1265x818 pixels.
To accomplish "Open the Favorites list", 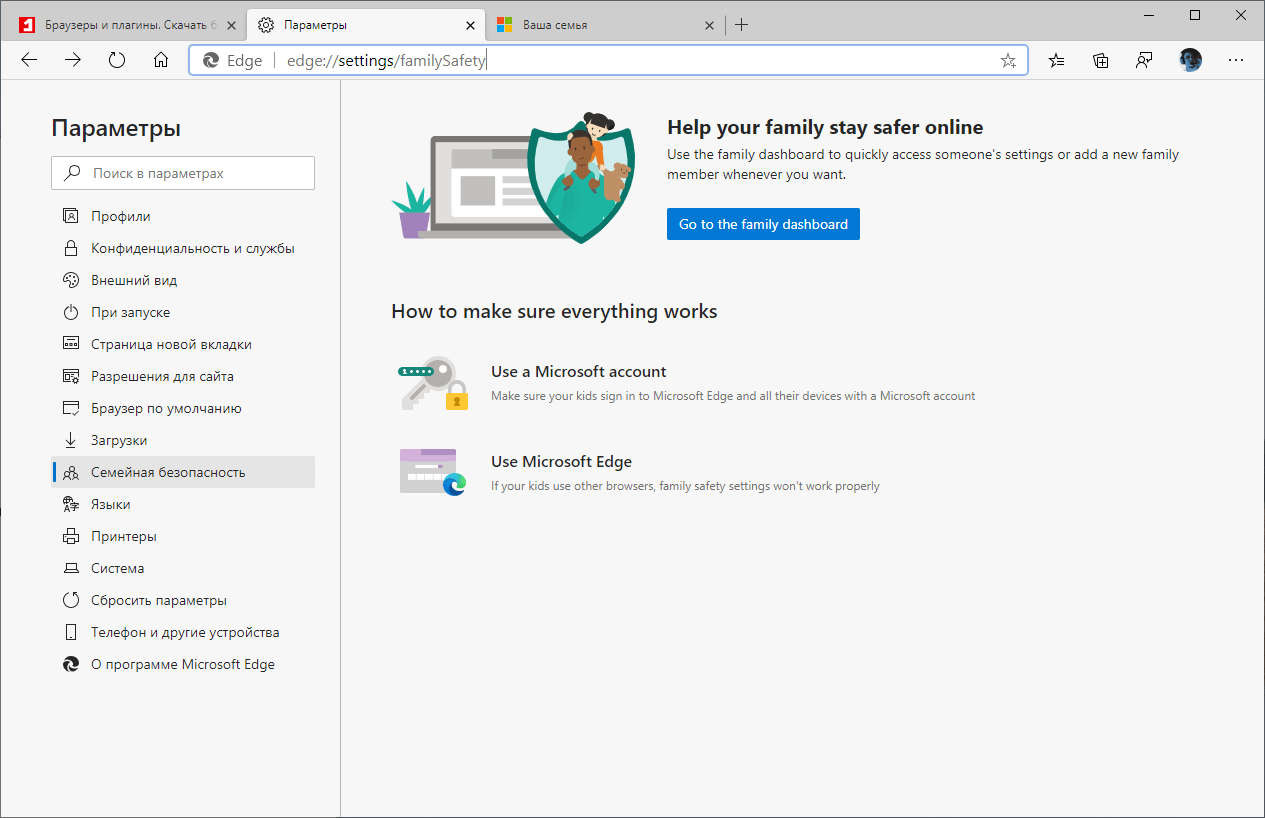I will pyautogui.click(x=1056, y=60).
